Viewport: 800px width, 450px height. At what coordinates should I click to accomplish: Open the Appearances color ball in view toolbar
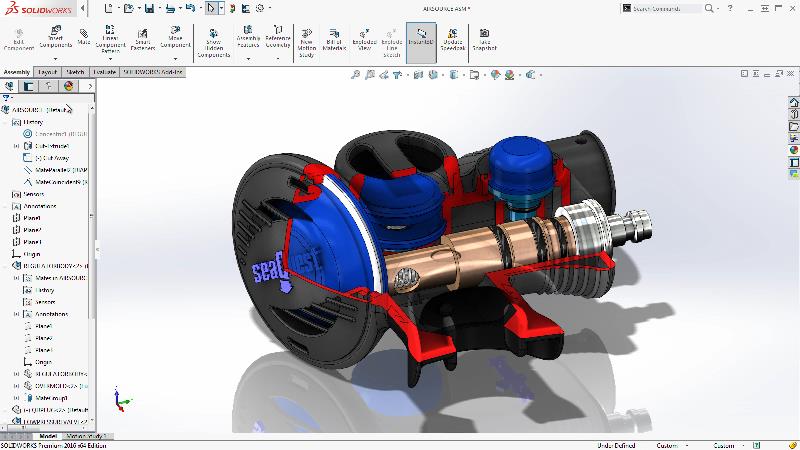(x=495, y=75)
